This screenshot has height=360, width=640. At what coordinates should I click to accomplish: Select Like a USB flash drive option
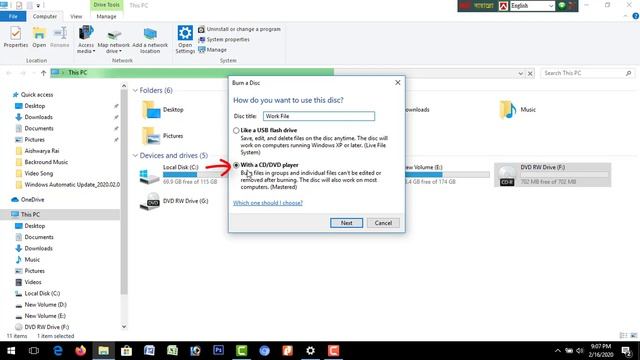[x=236, y=131]
